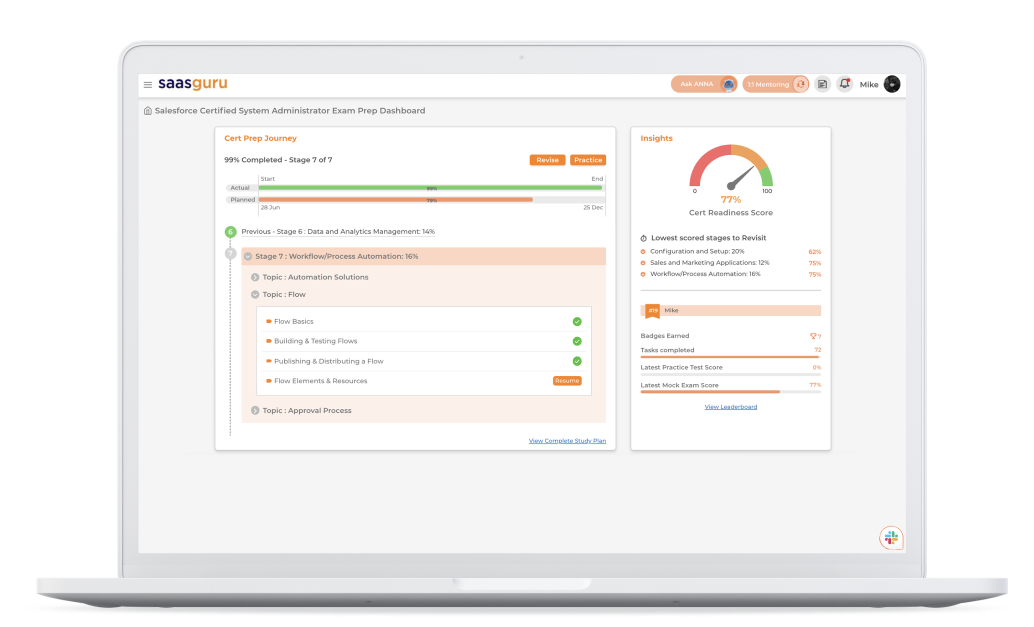Image resolution: width=1034 pixels, height=627 pixels.
Task: Click the green Actual progress bar
Action: 430,188
